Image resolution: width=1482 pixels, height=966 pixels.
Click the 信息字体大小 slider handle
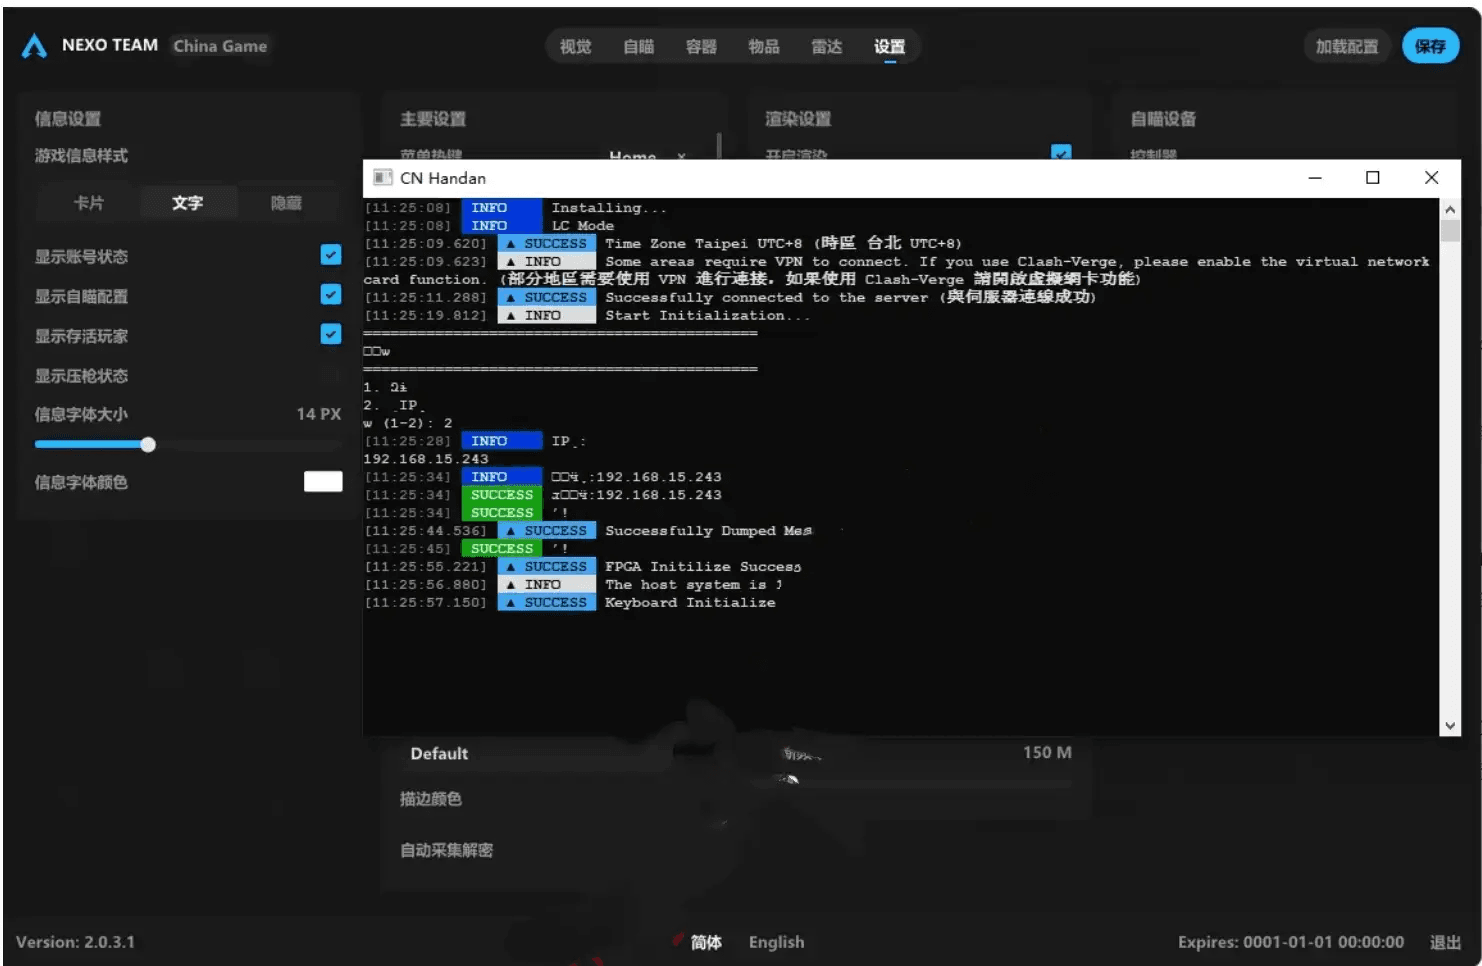click(x=148, y=445)
